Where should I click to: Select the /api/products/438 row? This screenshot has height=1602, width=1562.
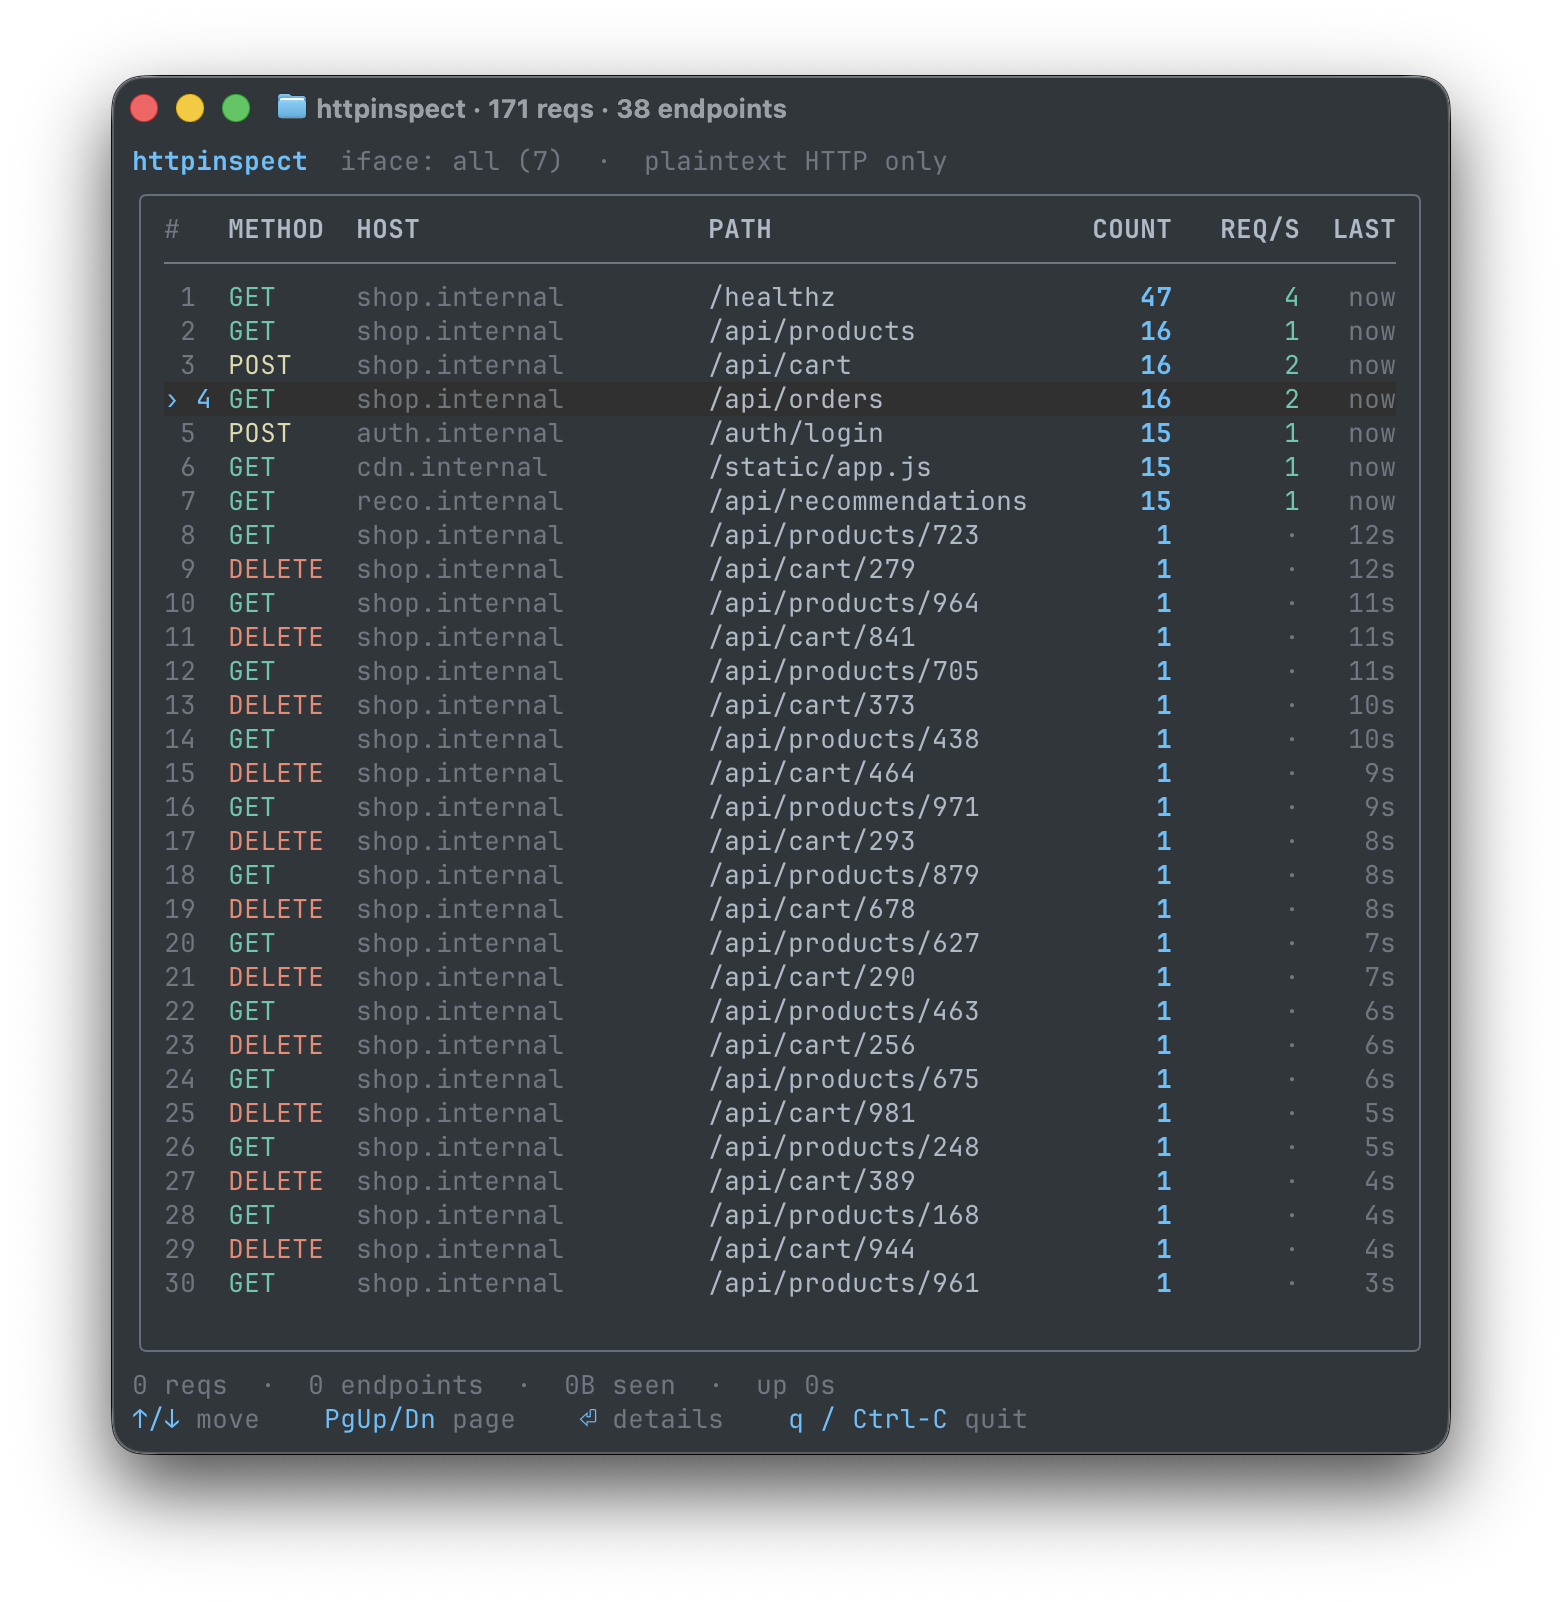(780, 739)
